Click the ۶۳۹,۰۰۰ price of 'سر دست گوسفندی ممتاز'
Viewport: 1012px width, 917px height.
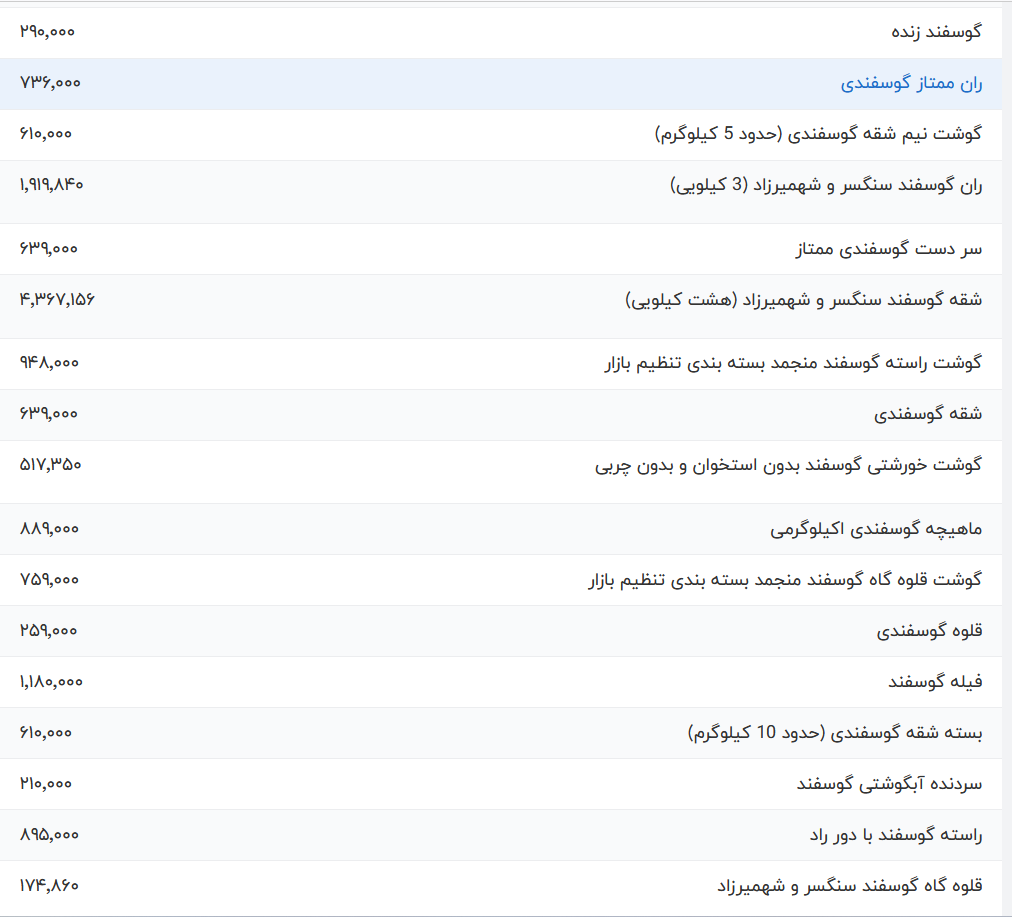coord(48,248)
